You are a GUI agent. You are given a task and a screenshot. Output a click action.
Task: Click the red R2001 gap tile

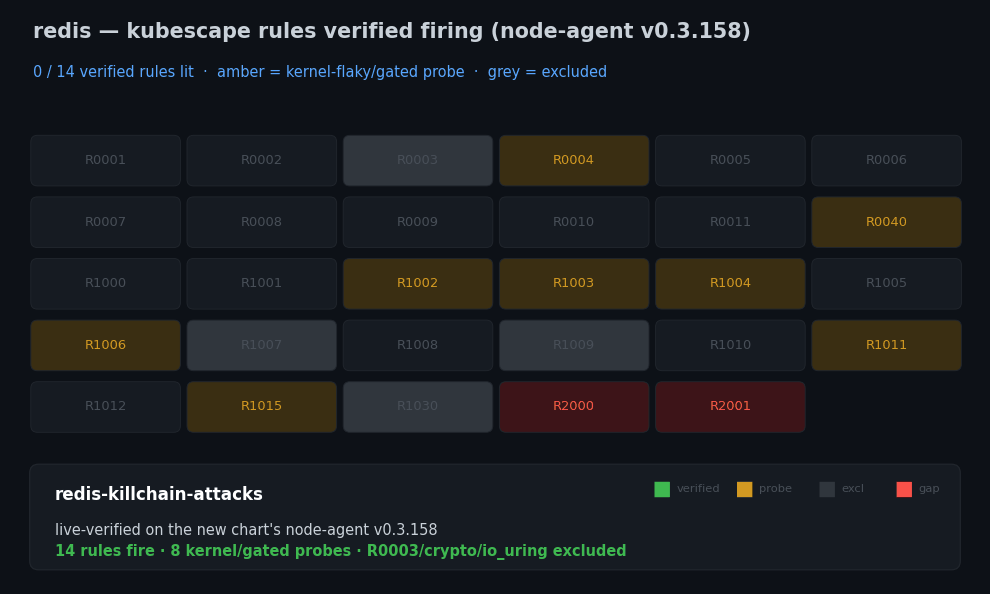tap(730, 407)
